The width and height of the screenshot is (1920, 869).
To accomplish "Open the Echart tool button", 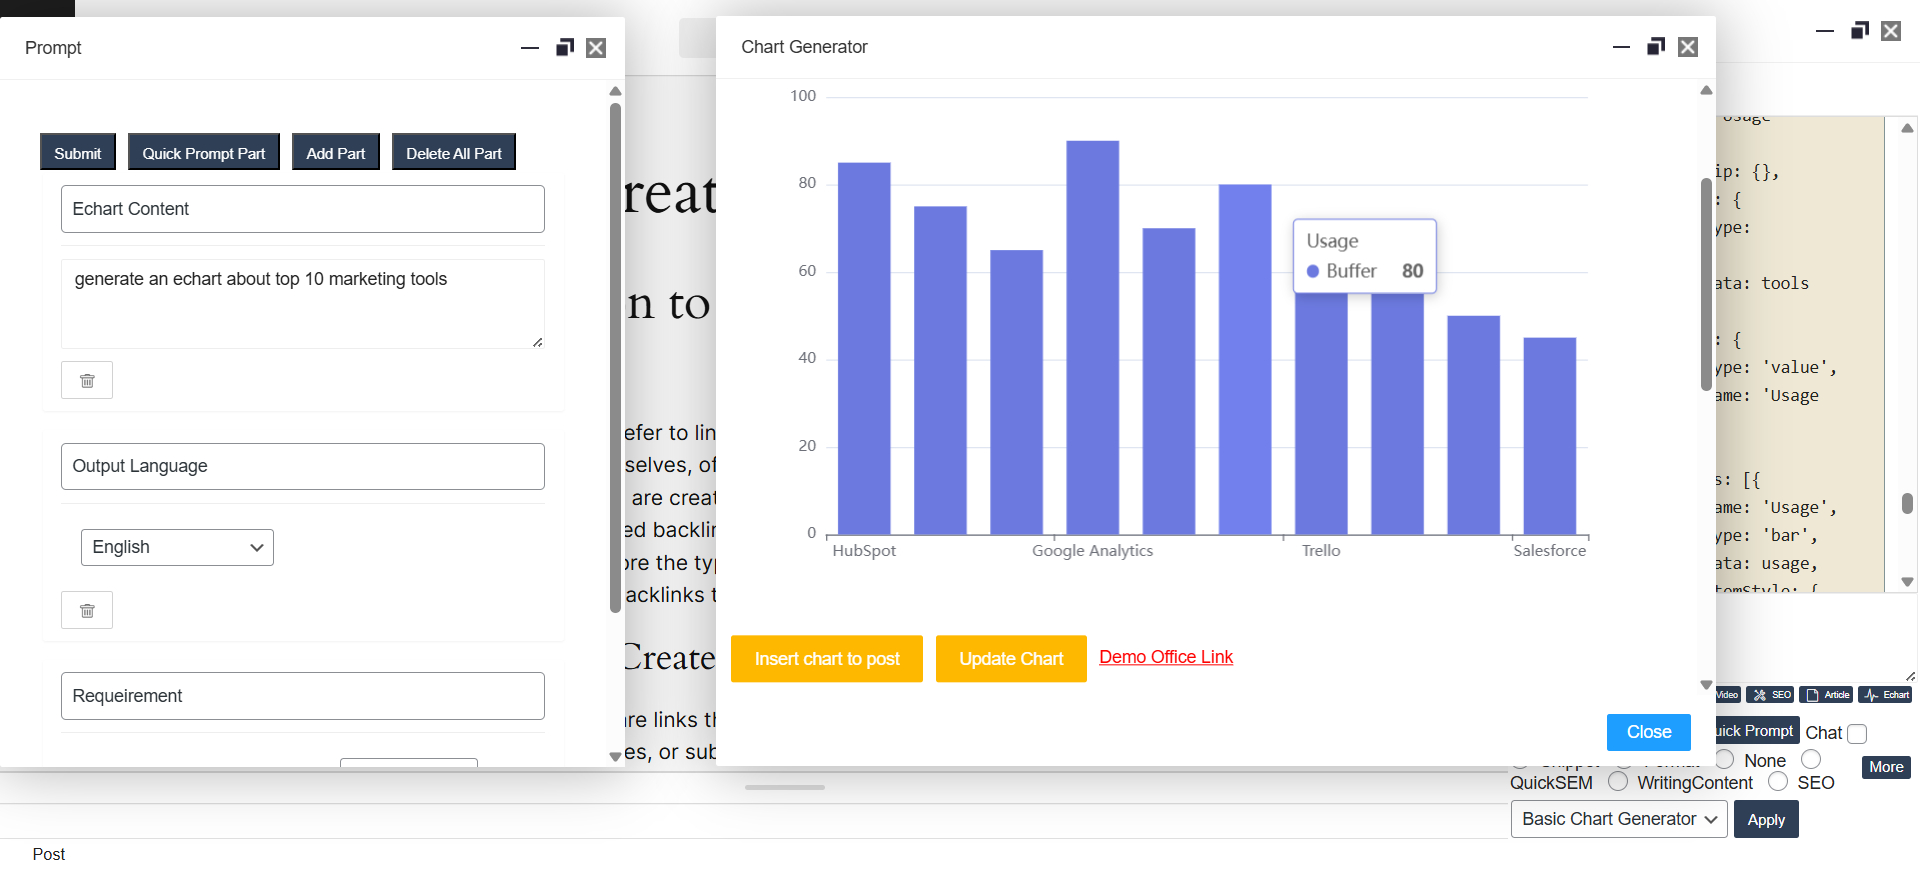I will 1886,695.
